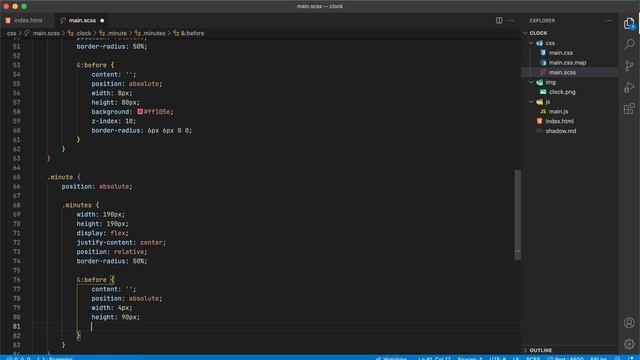Select main.scss in the Explorer
Image resolution: width=640 pixels, height=360 pixels.
562,72
